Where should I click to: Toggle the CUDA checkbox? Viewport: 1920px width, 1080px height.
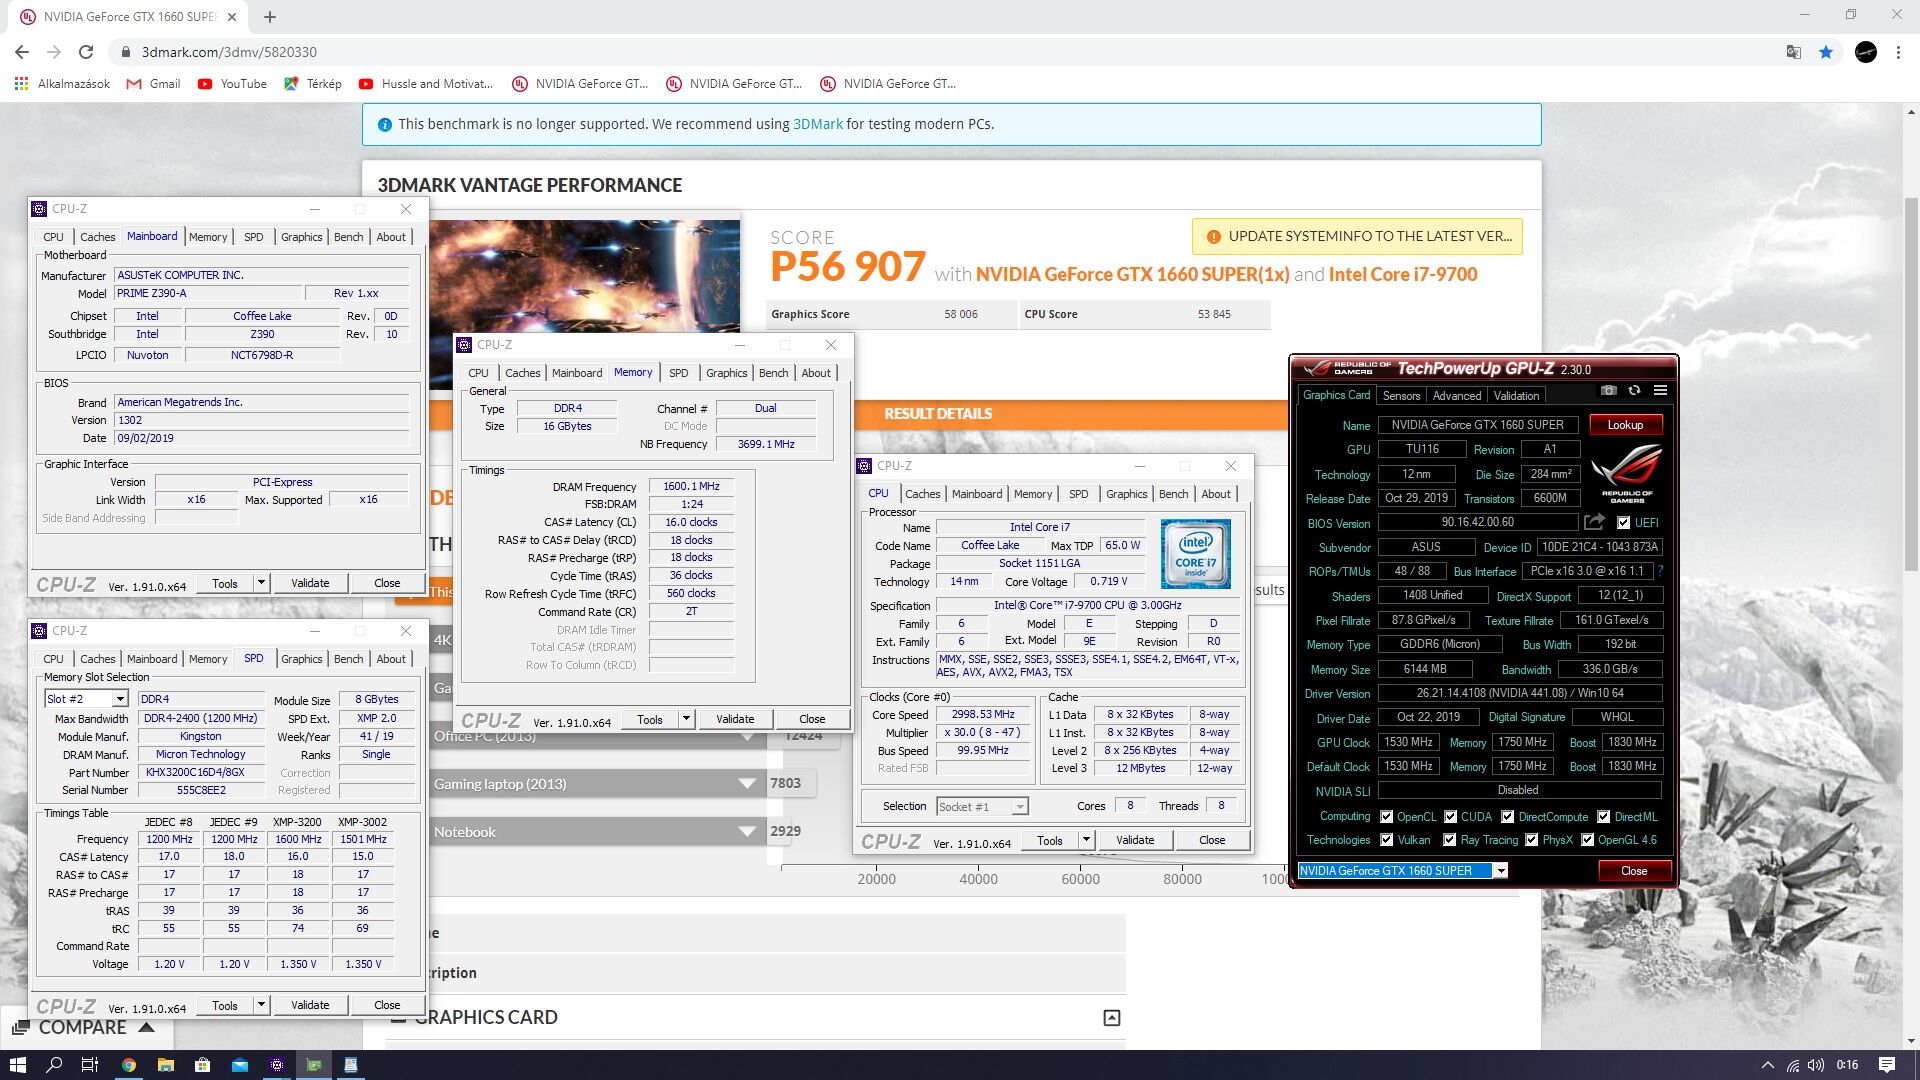pyautogui.click(x=1451, y=817)
